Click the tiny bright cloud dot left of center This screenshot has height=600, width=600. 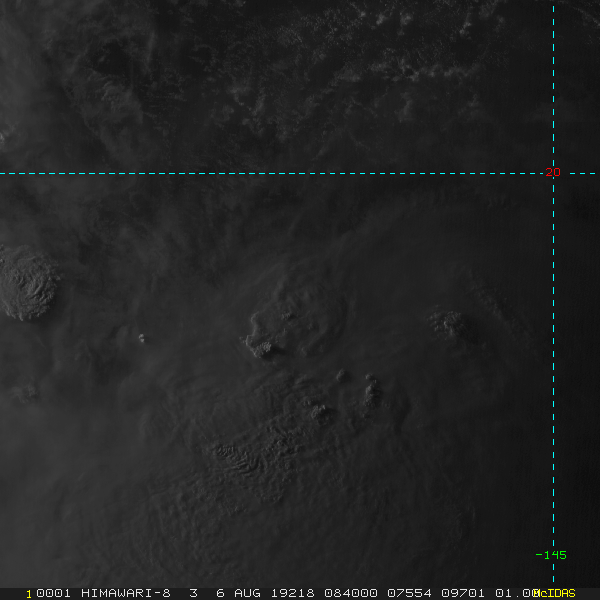click(141, 338)
